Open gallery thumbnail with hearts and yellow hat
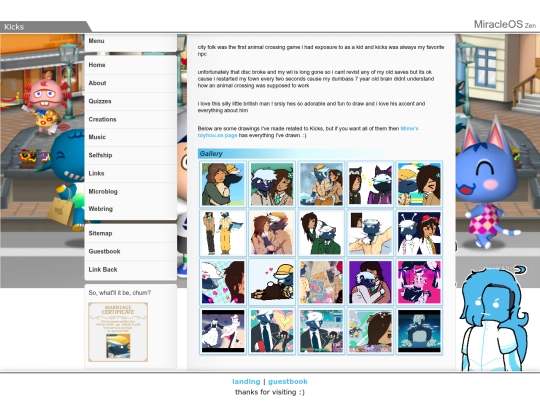540x405 pixels. coord(272,282)
